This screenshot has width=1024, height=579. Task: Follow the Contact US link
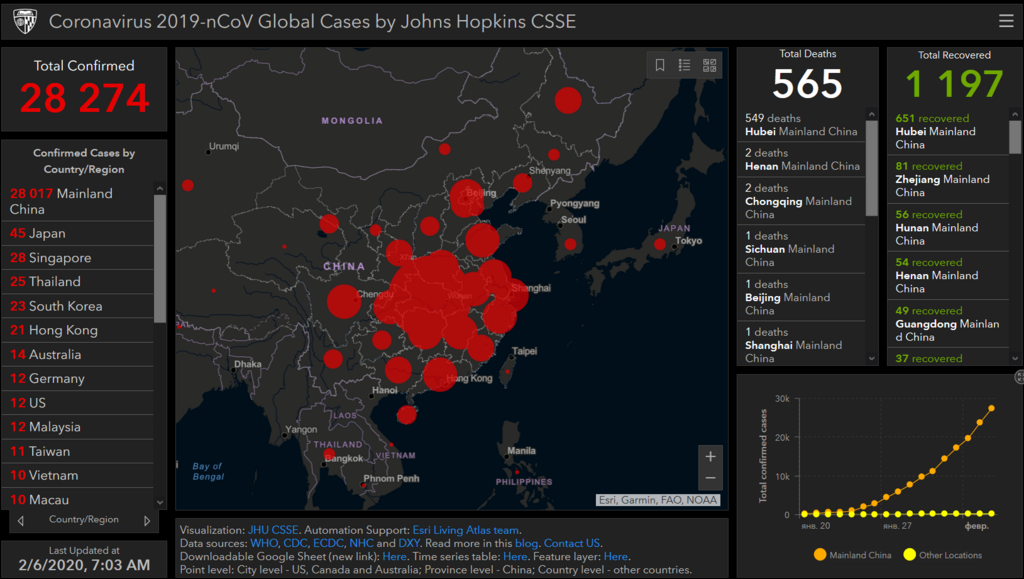572,543
